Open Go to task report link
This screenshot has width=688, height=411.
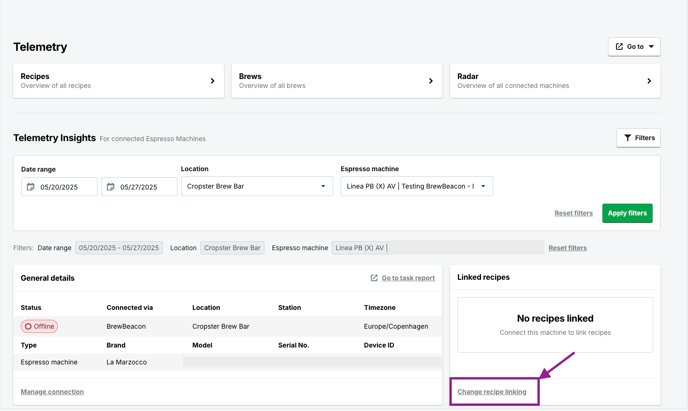point(408,278)
